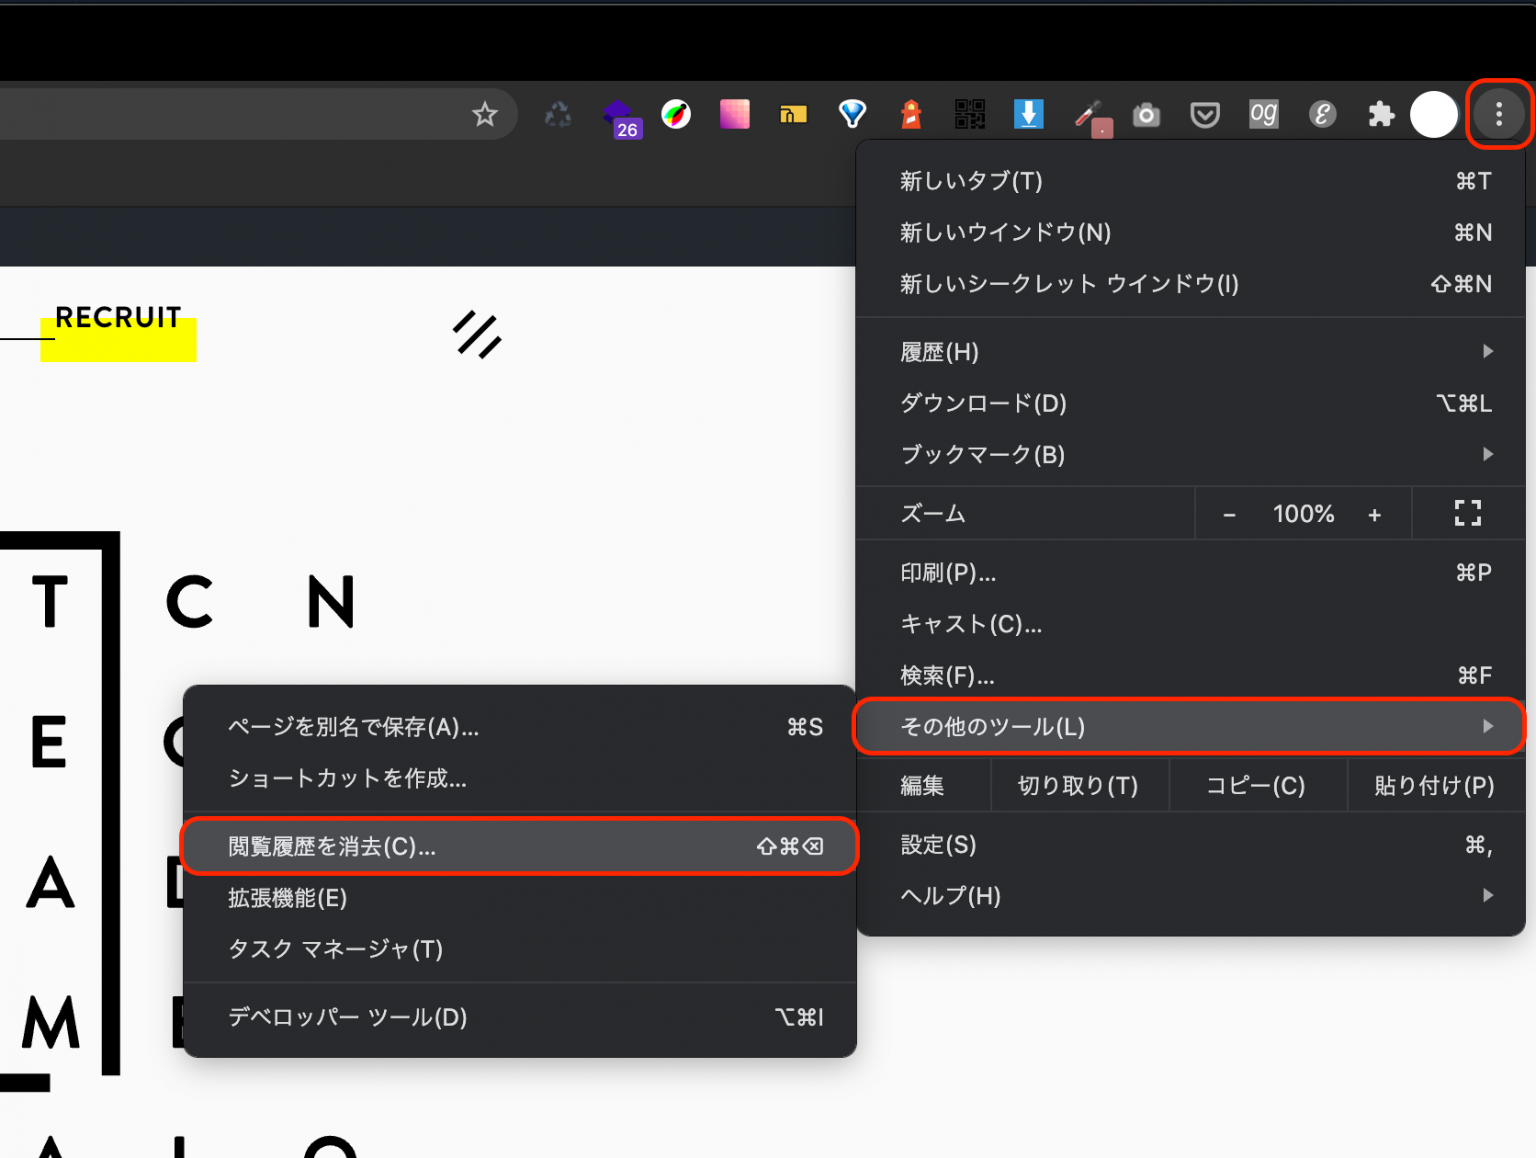Click the blue download arrow extension icon
The image size is (1536, 1158).
1029,114
